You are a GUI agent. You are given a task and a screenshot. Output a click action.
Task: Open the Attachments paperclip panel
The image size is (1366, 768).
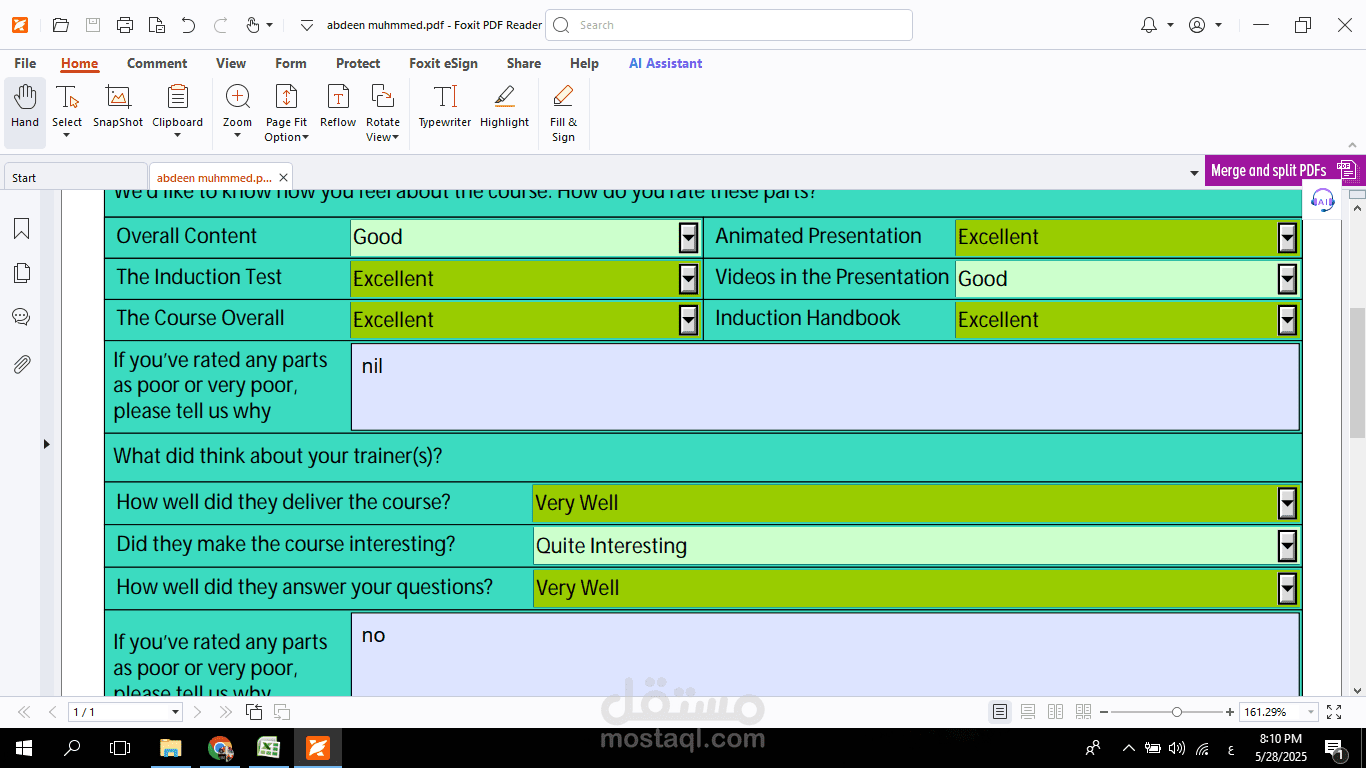[21, 364]
